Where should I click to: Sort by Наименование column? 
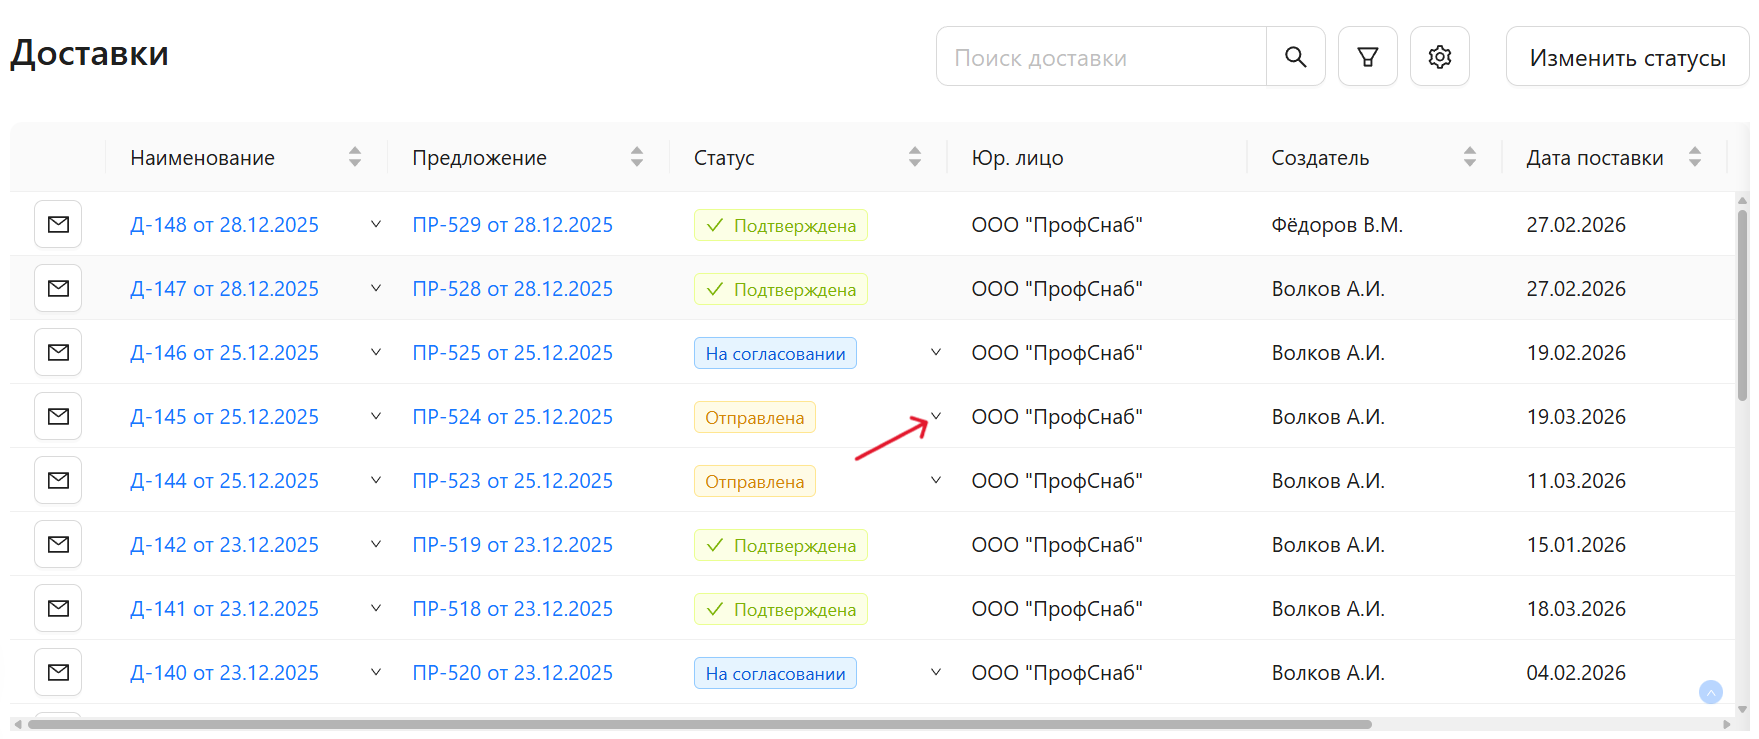[x=355, y=157]
